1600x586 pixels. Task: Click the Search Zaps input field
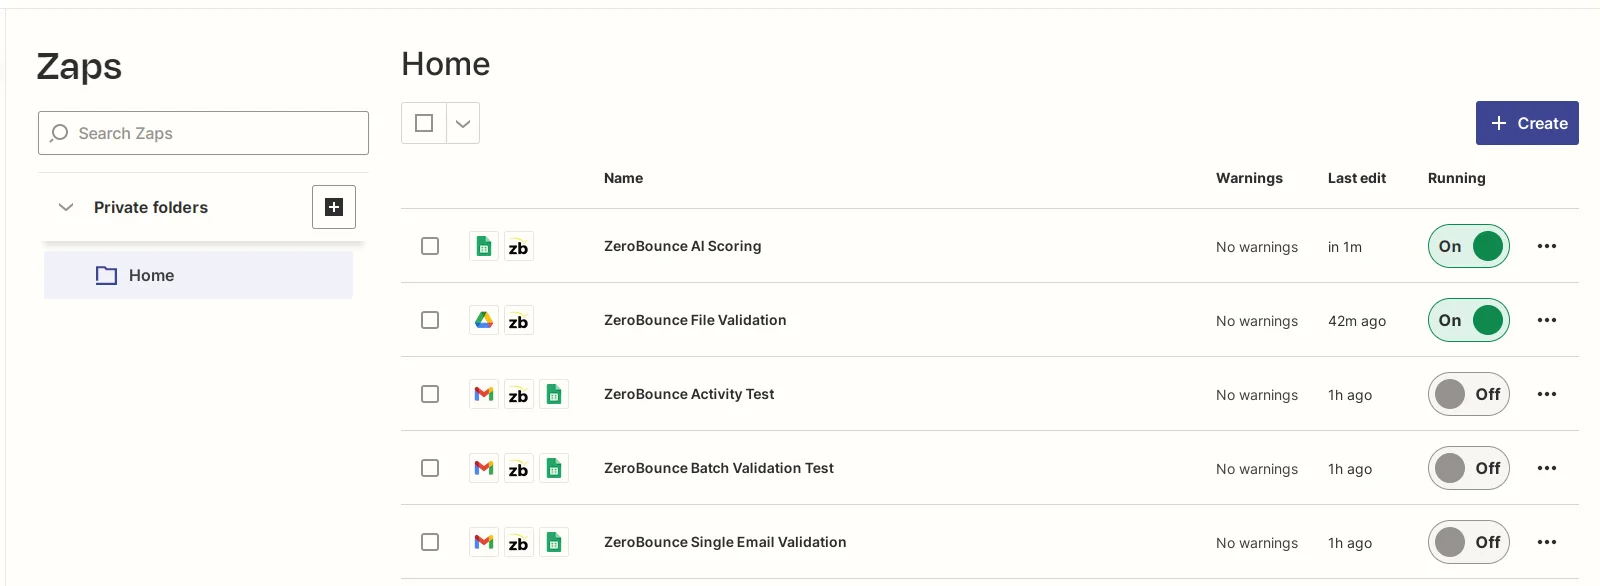pyautogui.click(x=203, y=133)
